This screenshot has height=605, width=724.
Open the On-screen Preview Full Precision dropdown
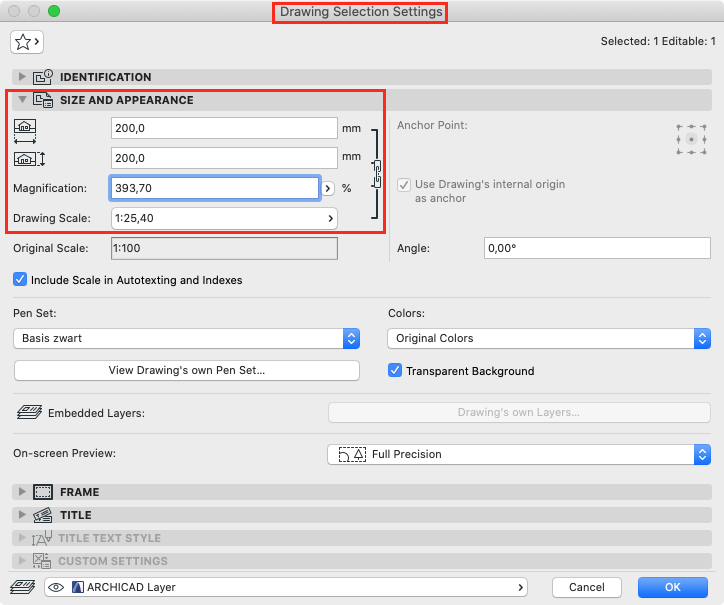[519, 454]
